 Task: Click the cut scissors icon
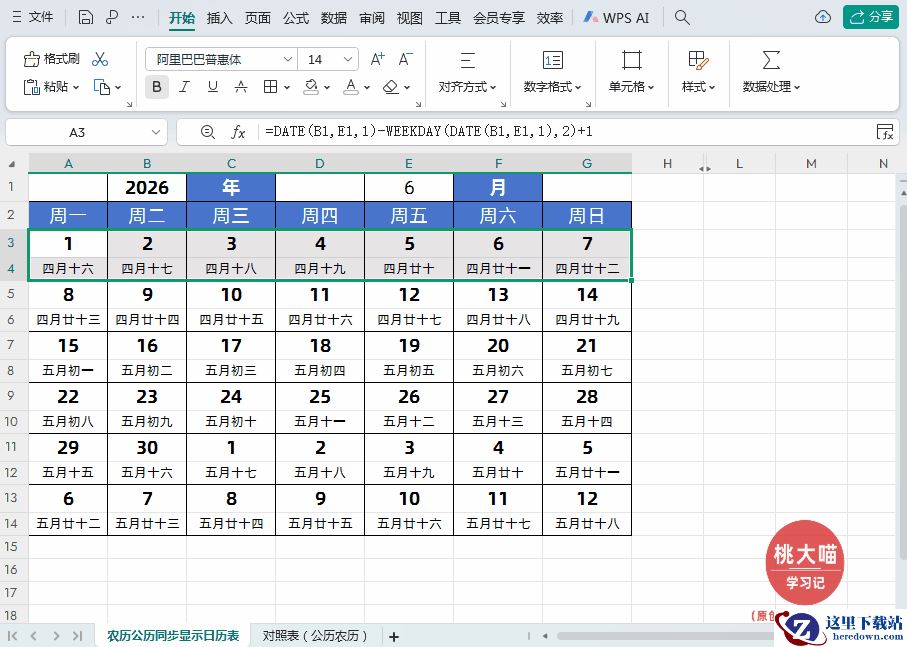pyautogui.click(x=100, y=59)
